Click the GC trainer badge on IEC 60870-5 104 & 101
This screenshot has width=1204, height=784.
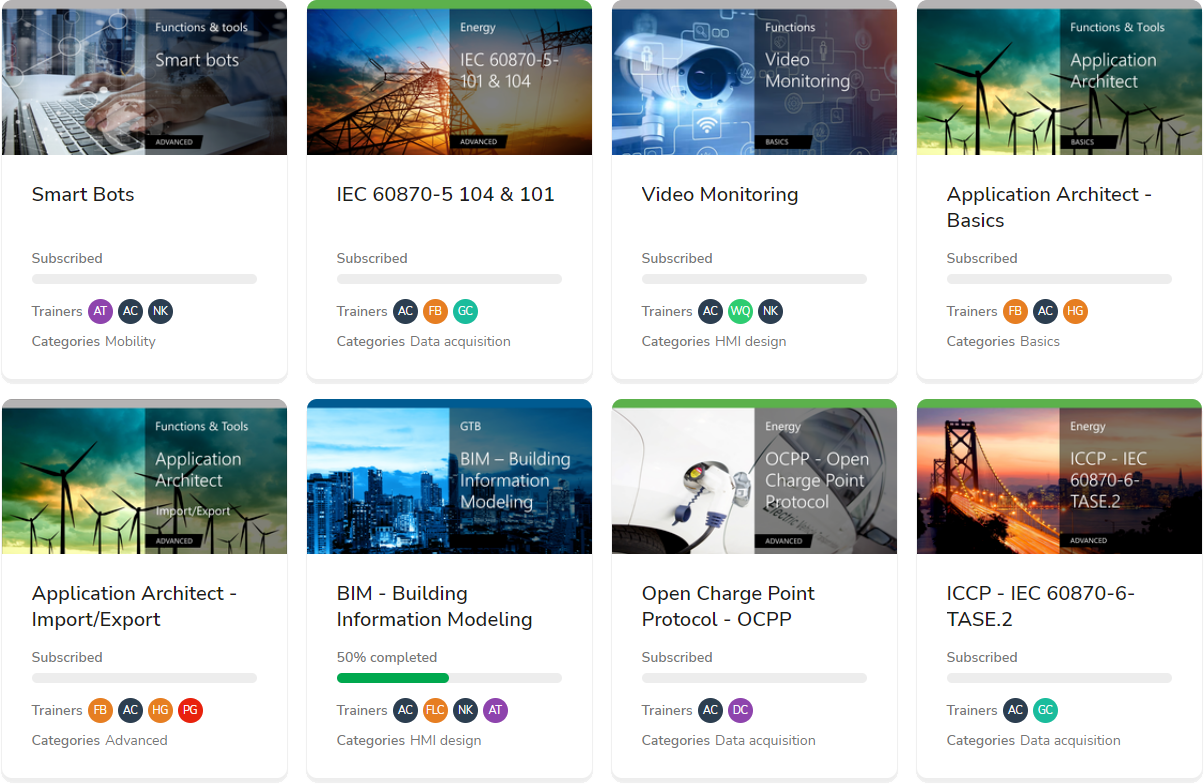(x=465, y=311)
